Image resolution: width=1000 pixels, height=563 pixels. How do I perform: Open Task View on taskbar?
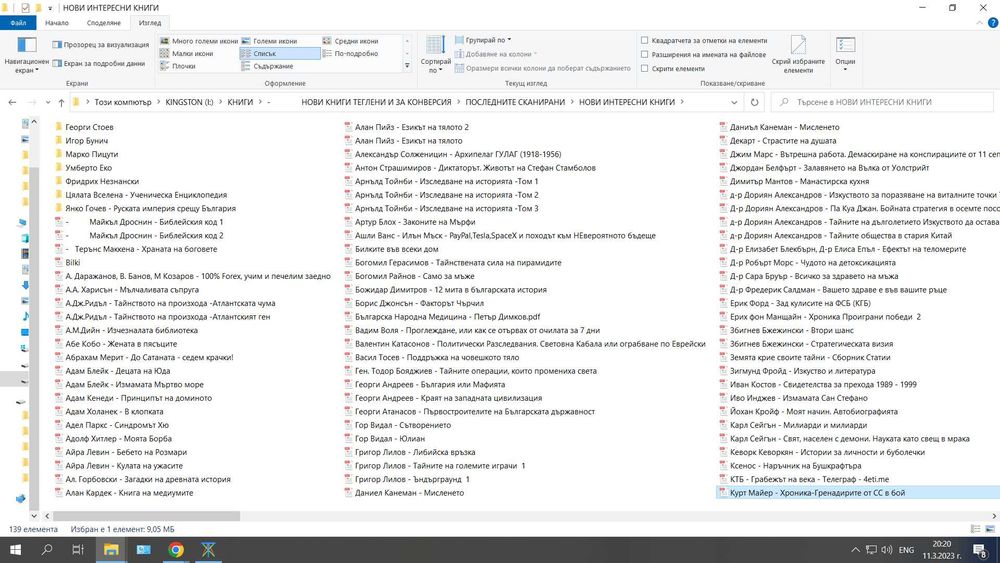pos(78,550)
